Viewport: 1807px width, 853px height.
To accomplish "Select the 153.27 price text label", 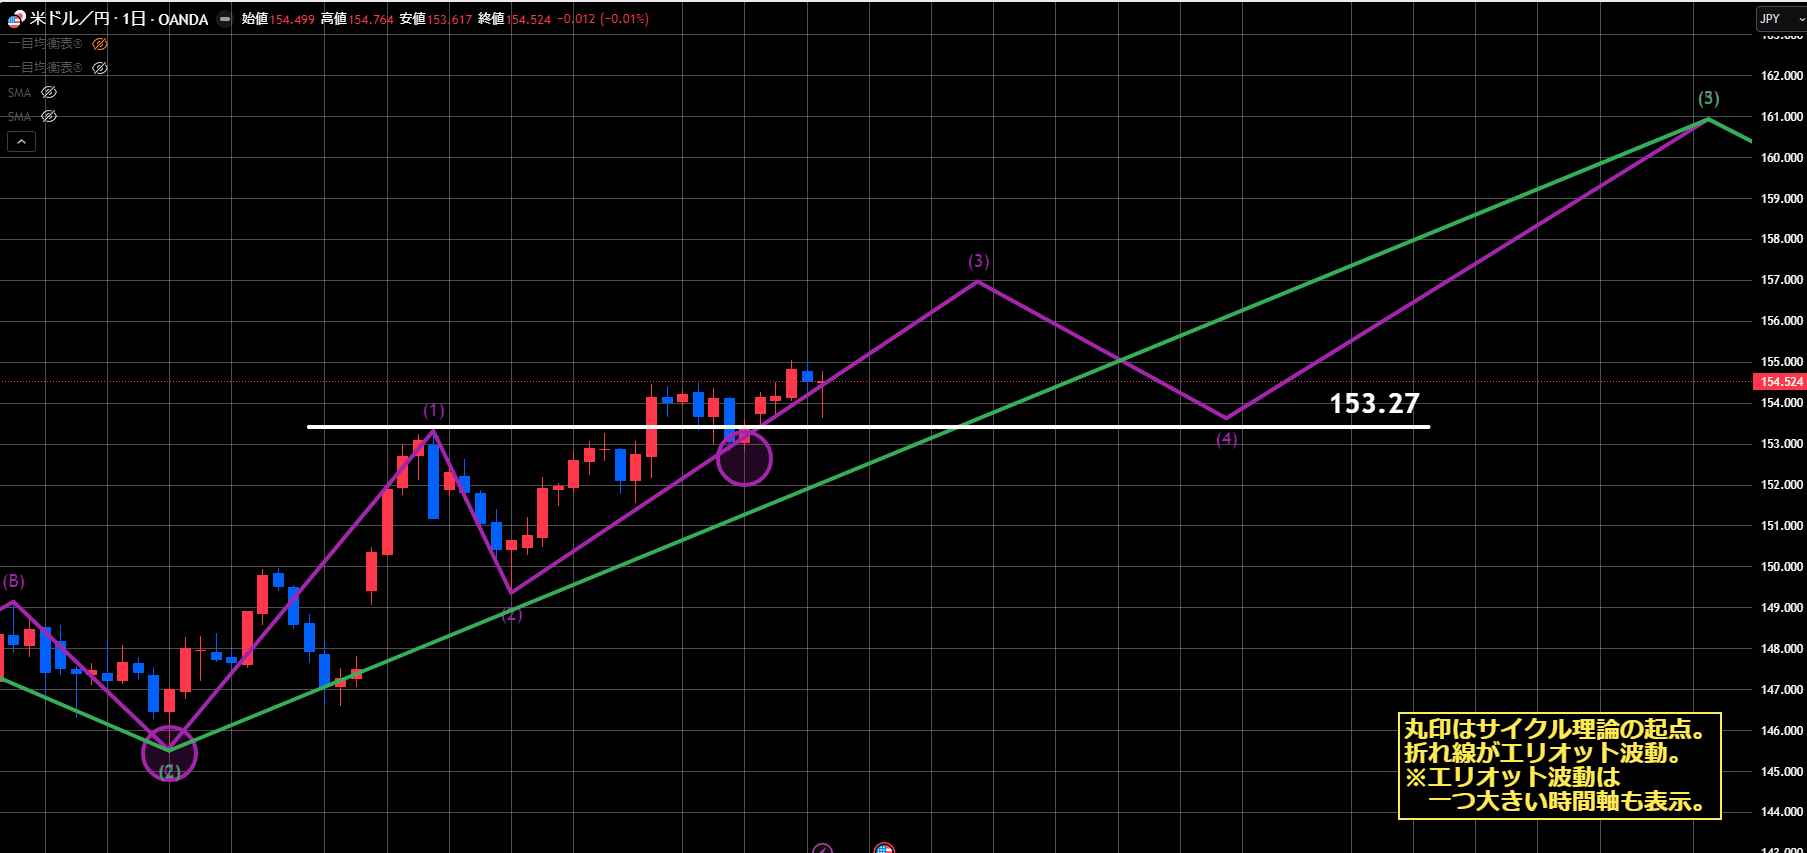I will [x=1374, y=403].
